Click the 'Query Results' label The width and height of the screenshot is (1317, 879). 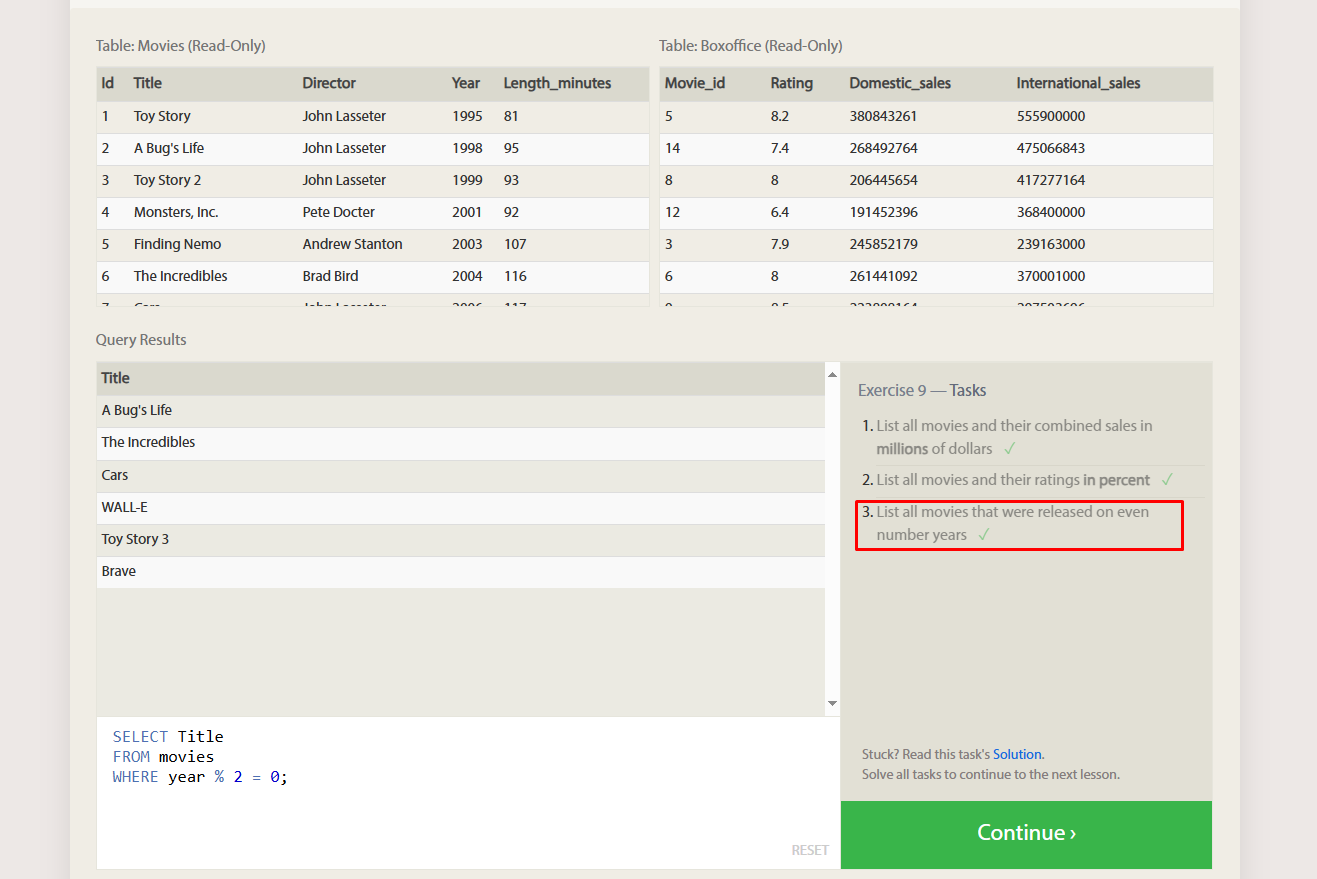[x=141, y=340]
